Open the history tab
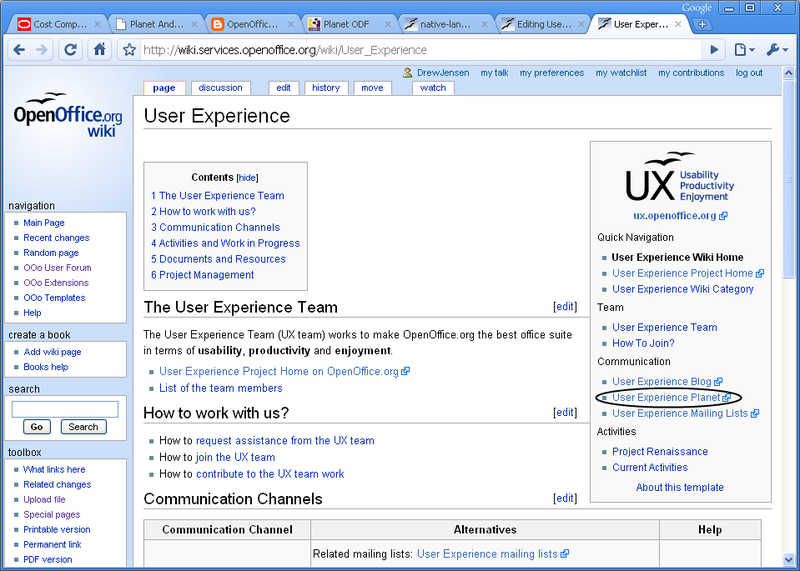Viewport: 800px width, 571px height. click(326, 88)
